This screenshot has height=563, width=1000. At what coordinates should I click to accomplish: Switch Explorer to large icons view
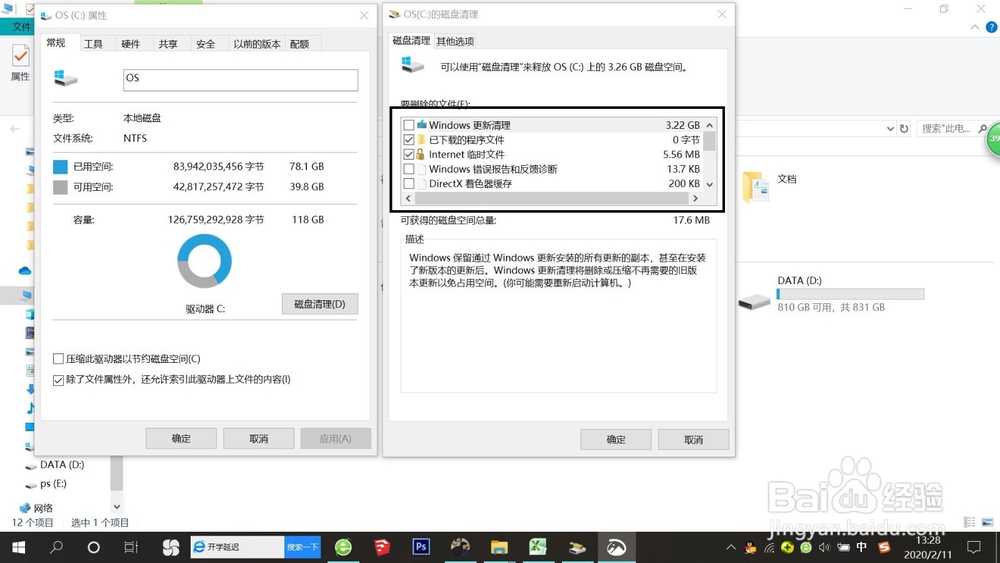[x=987, y=522]
